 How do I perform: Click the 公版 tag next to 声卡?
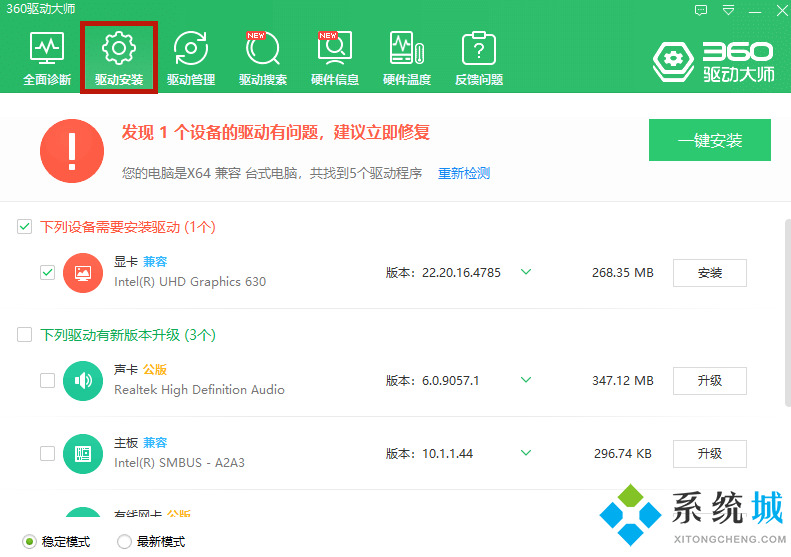click(155, 370)
